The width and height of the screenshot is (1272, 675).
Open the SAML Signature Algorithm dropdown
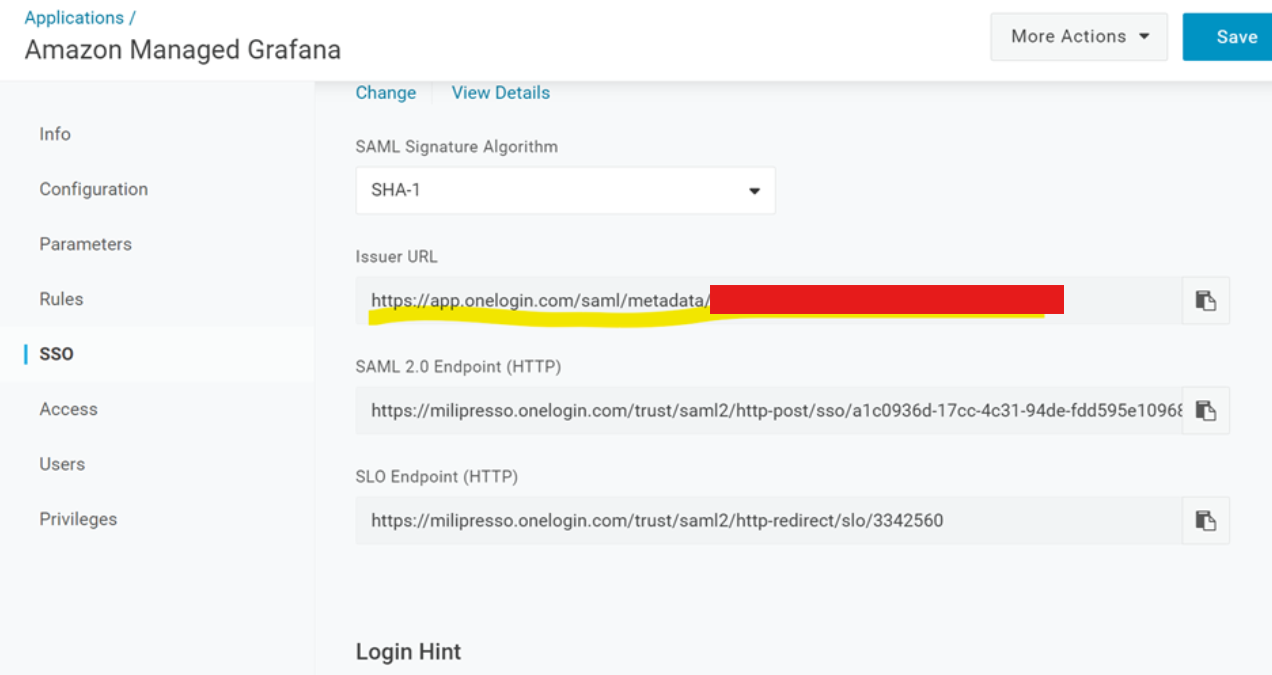pos(565,190)
